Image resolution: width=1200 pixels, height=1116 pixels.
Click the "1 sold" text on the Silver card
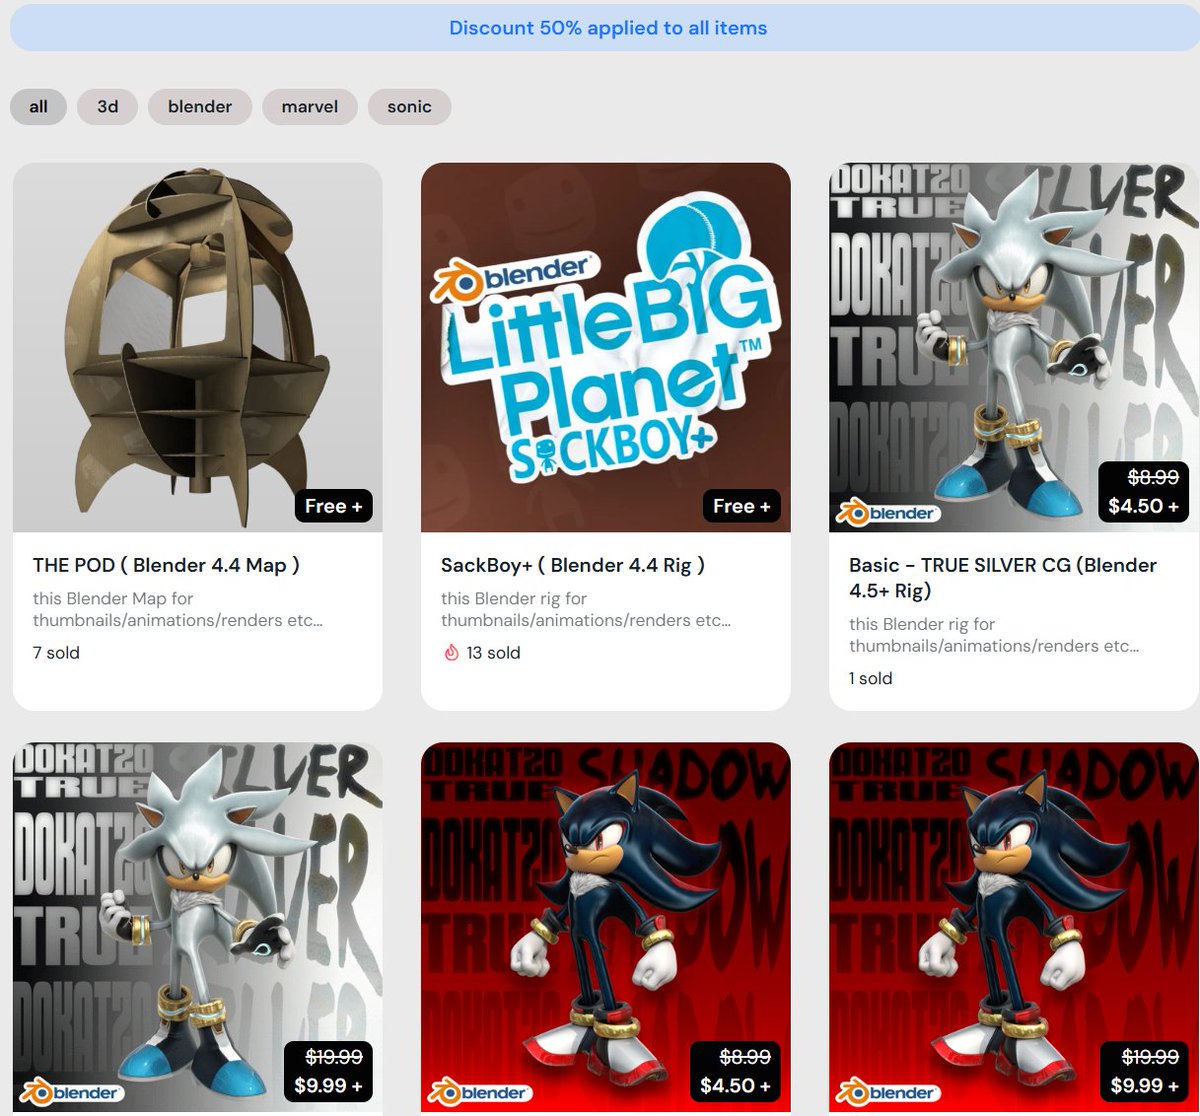[871, 678]
